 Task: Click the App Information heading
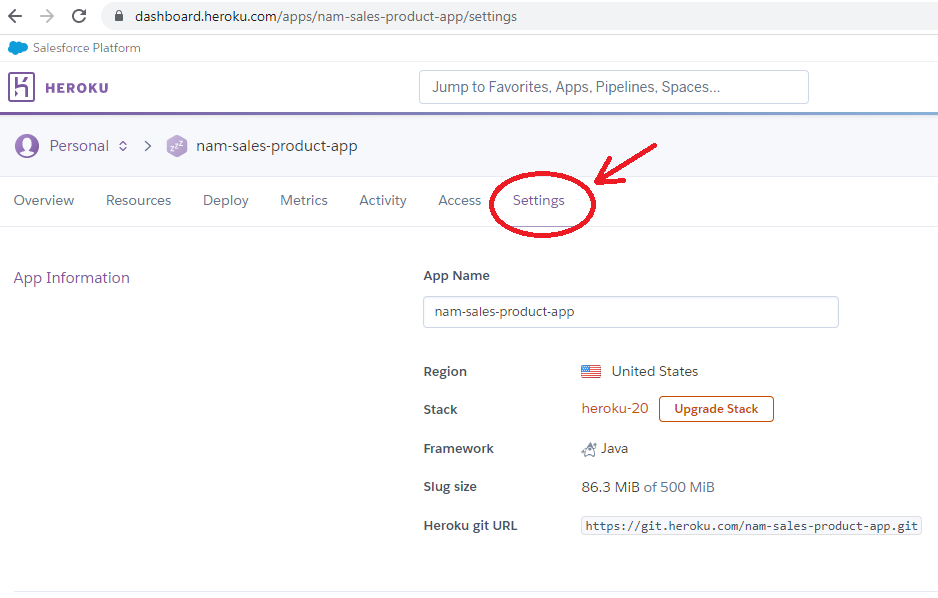tap(72, 278)
